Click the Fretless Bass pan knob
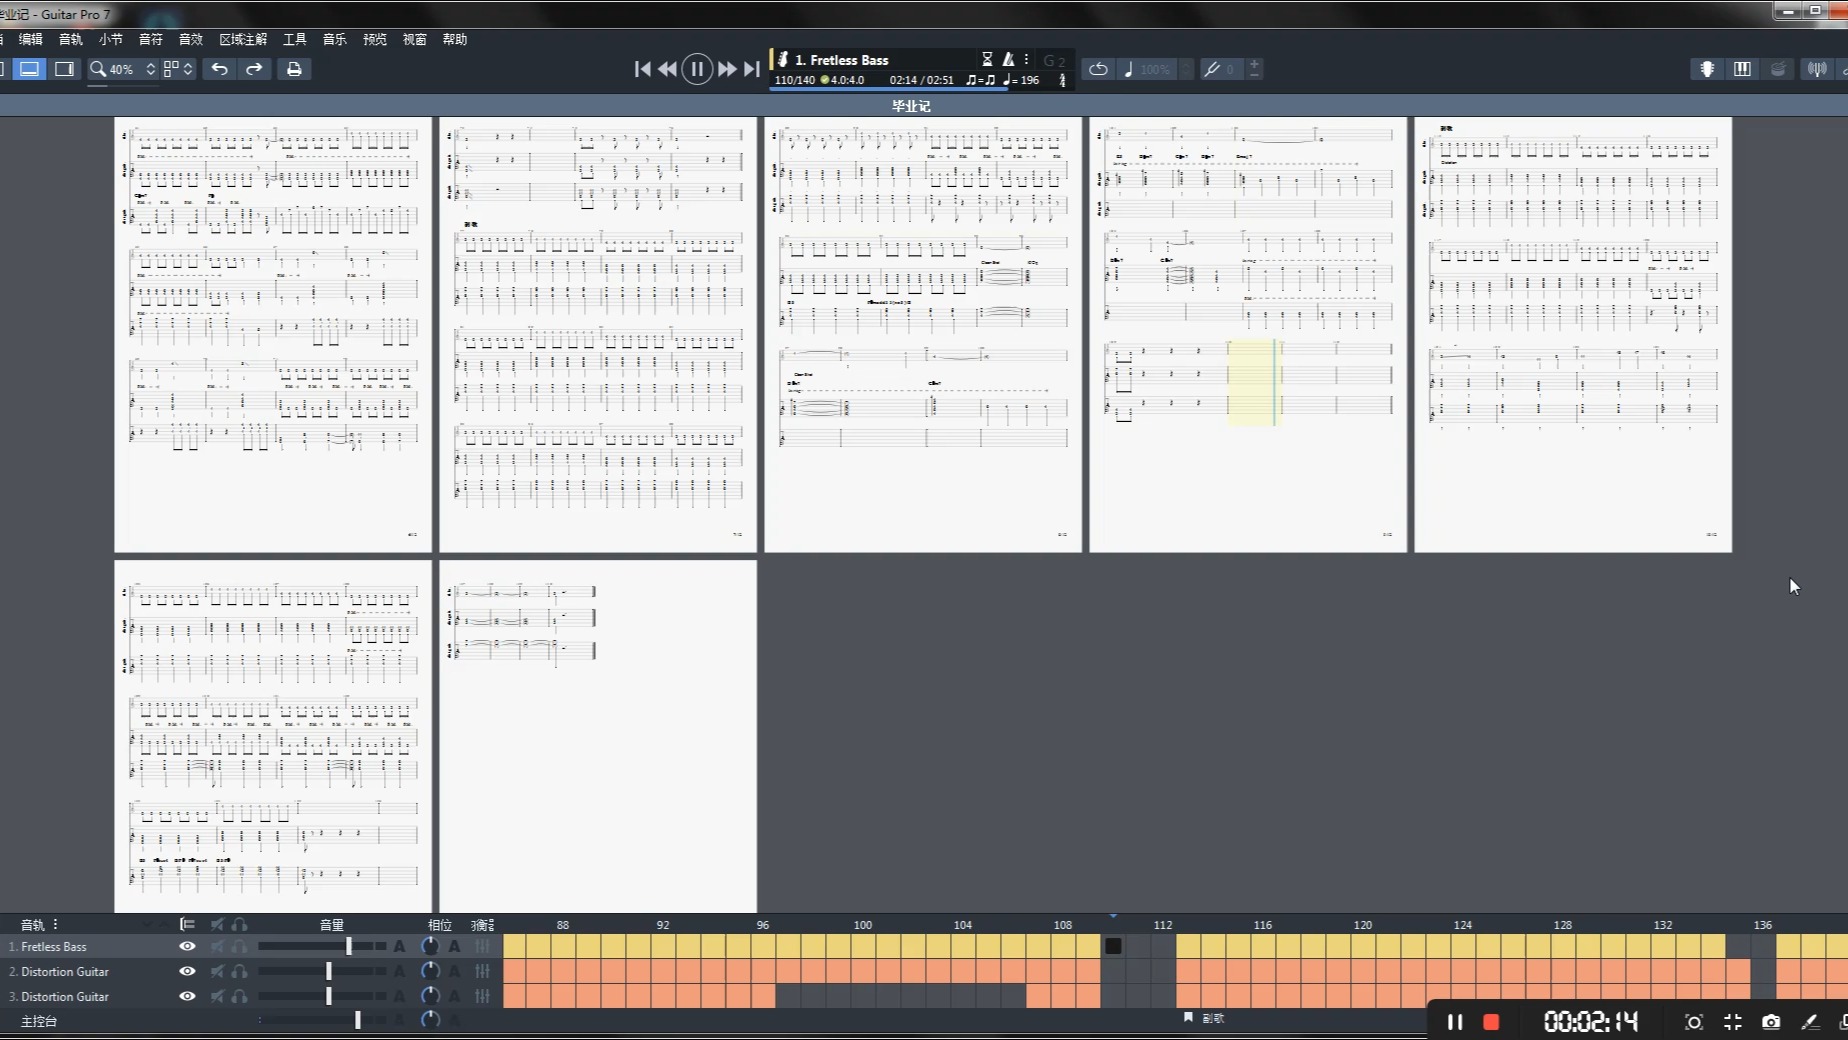 click(x=430, y=946)
